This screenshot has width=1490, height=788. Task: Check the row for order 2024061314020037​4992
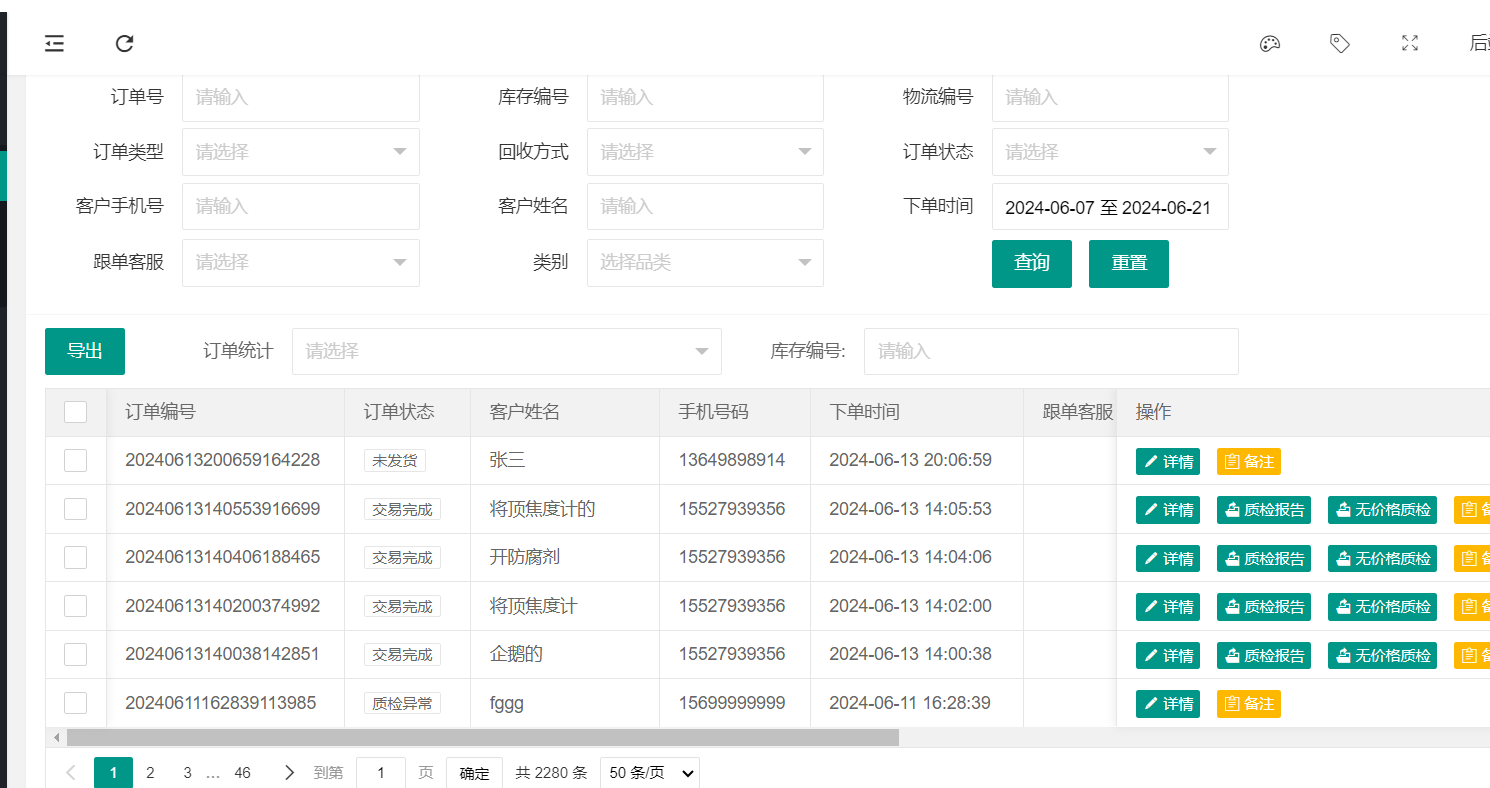click(75, 606)
